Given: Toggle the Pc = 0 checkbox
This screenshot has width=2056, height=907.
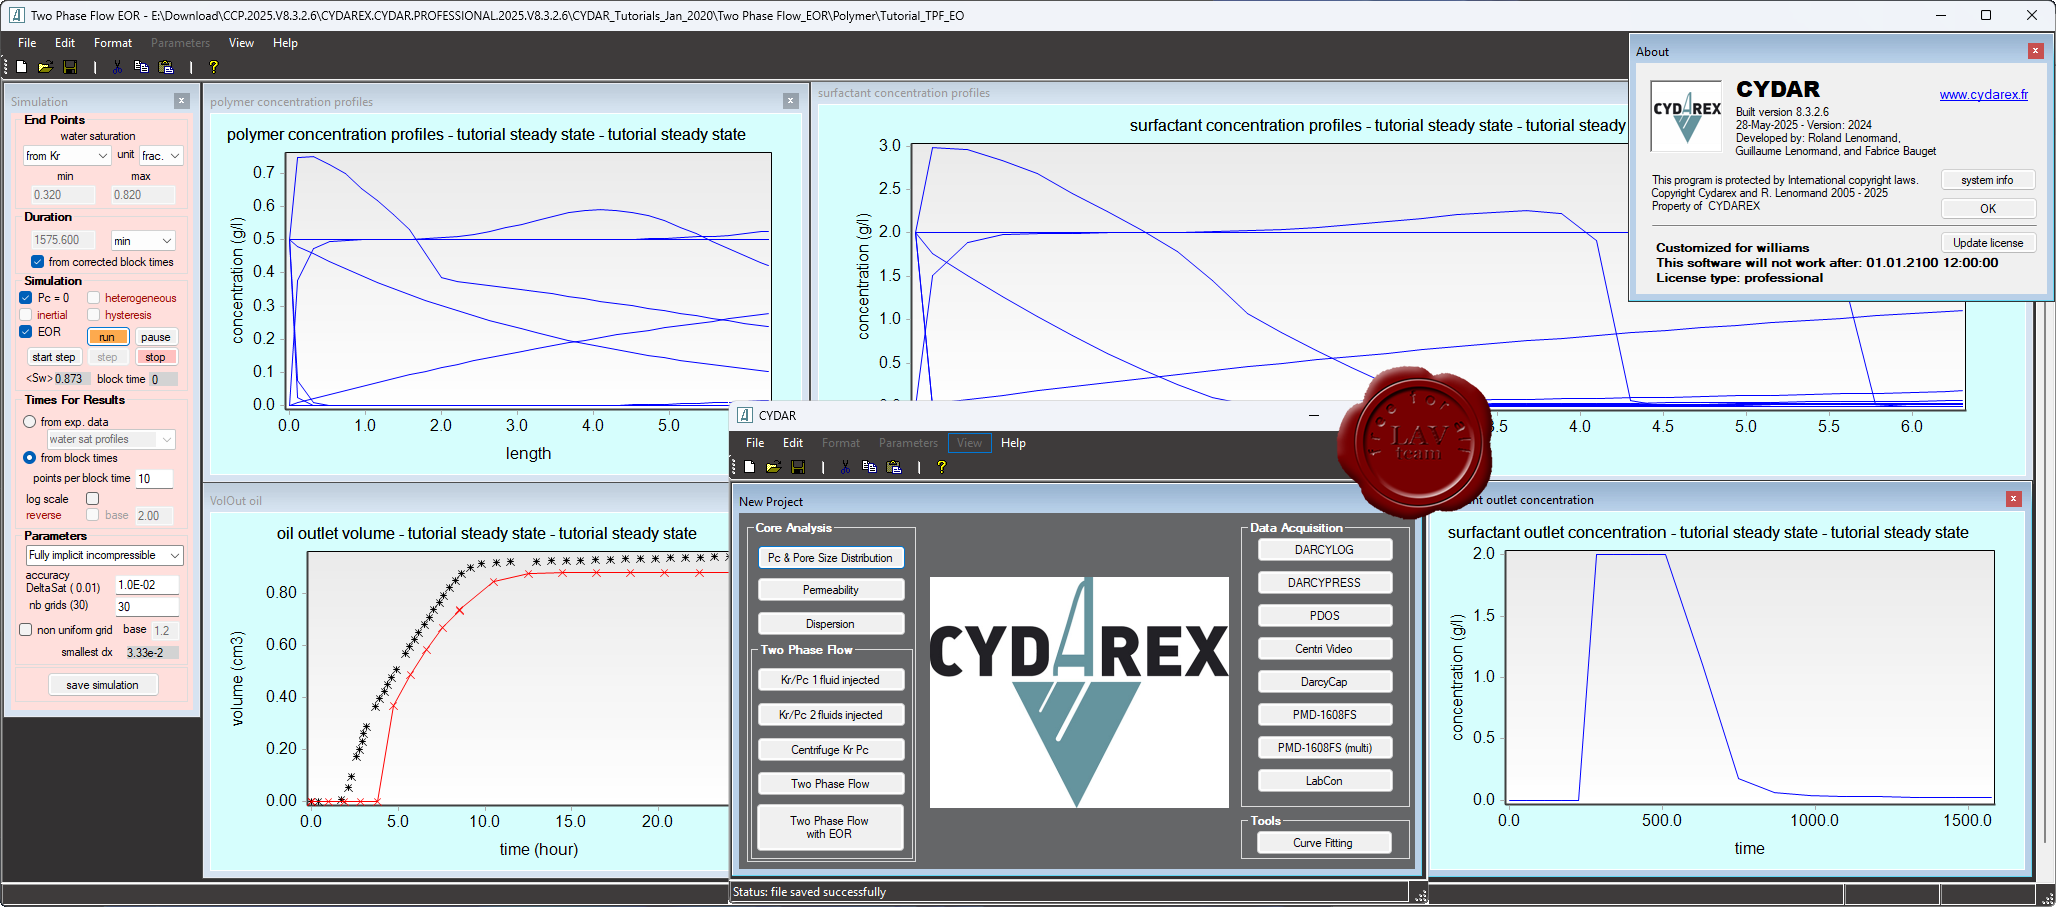Looking at the screenshot, I should 26,298.
